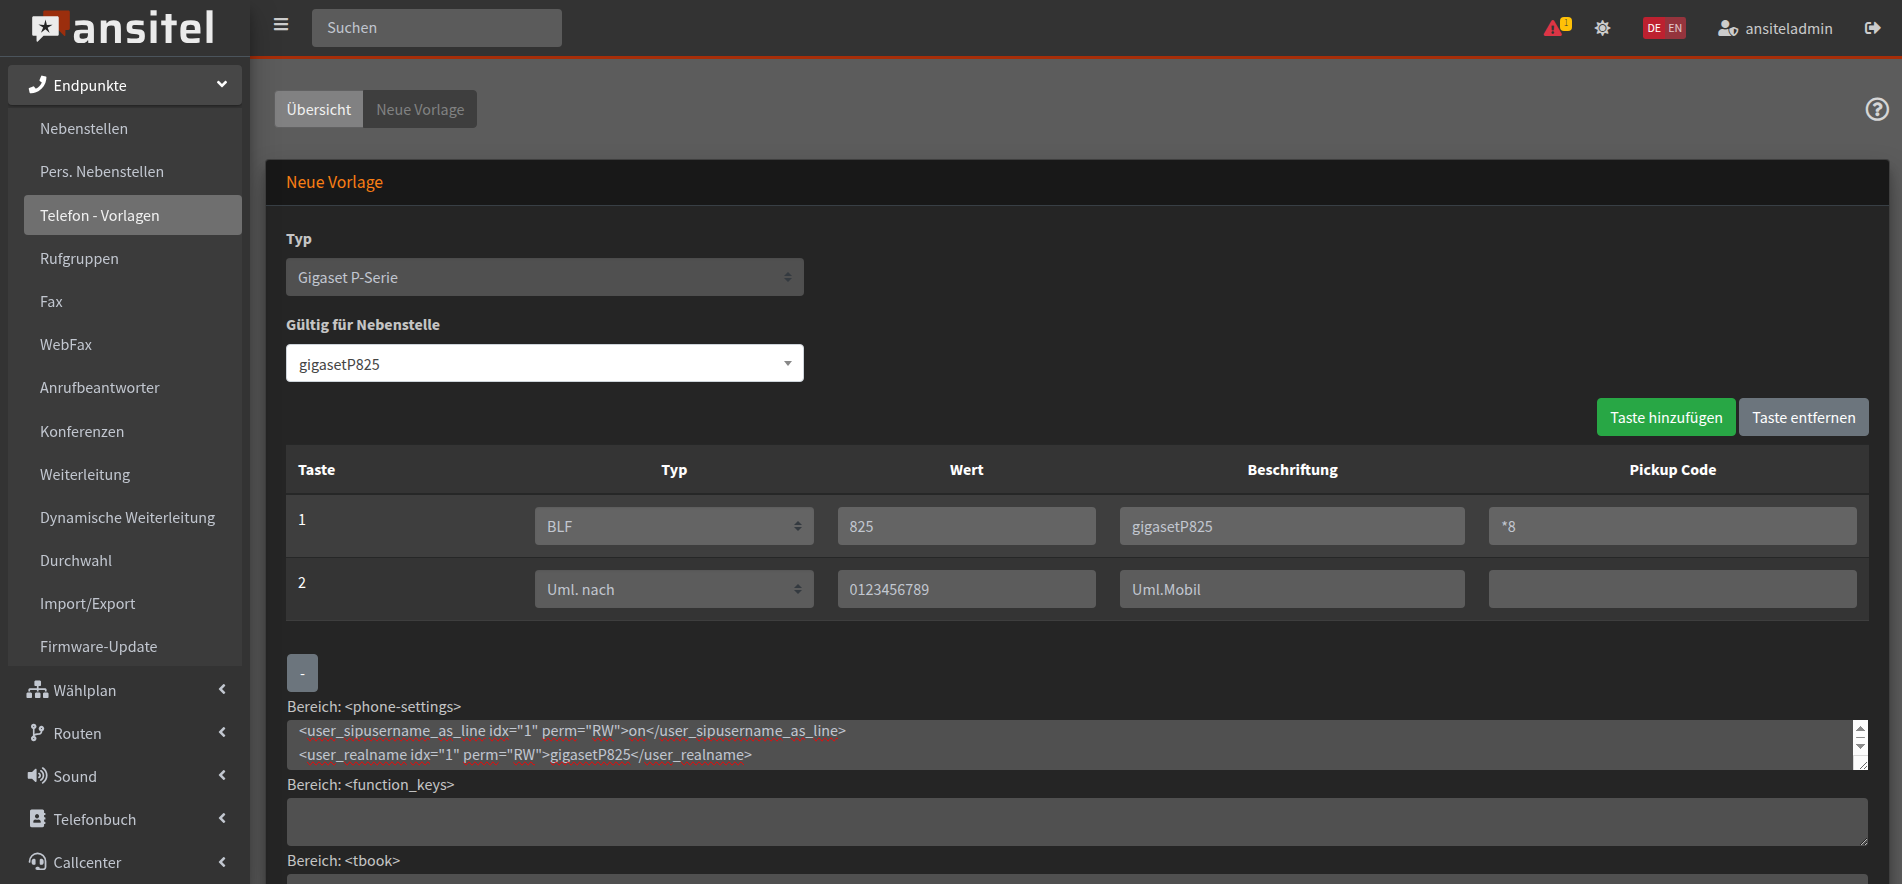Open the Gültig für Nebenstelle dropdown
1902x884 pixels.
544,363
